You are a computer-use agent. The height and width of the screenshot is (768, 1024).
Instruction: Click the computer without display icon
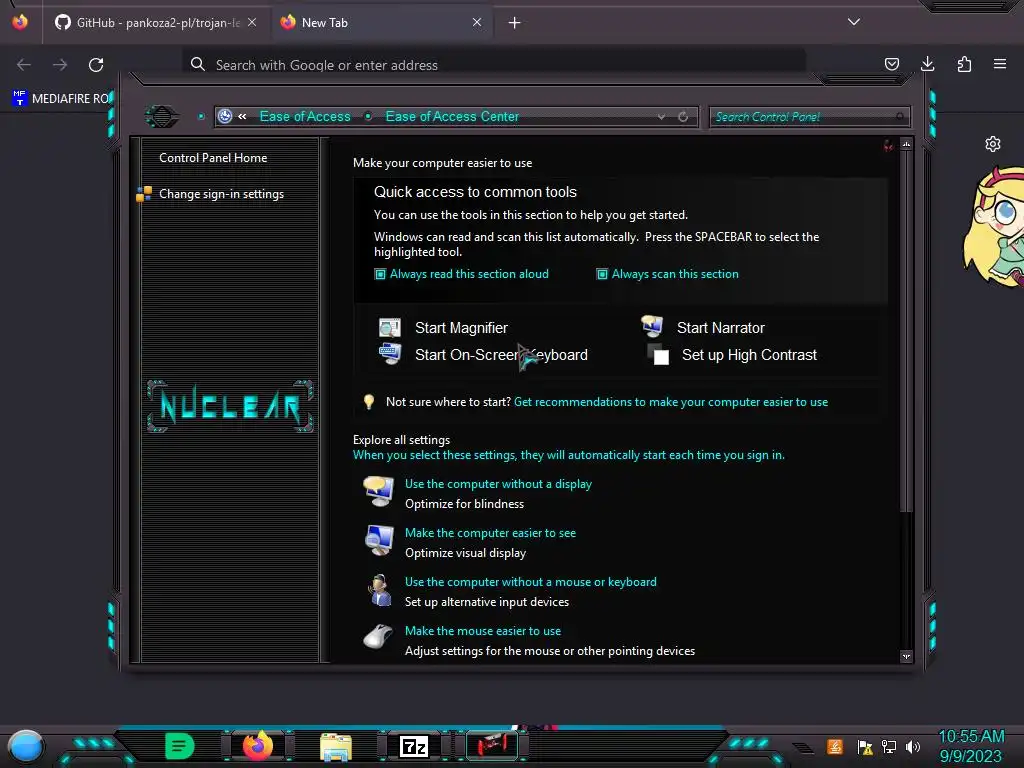(379, 492)
